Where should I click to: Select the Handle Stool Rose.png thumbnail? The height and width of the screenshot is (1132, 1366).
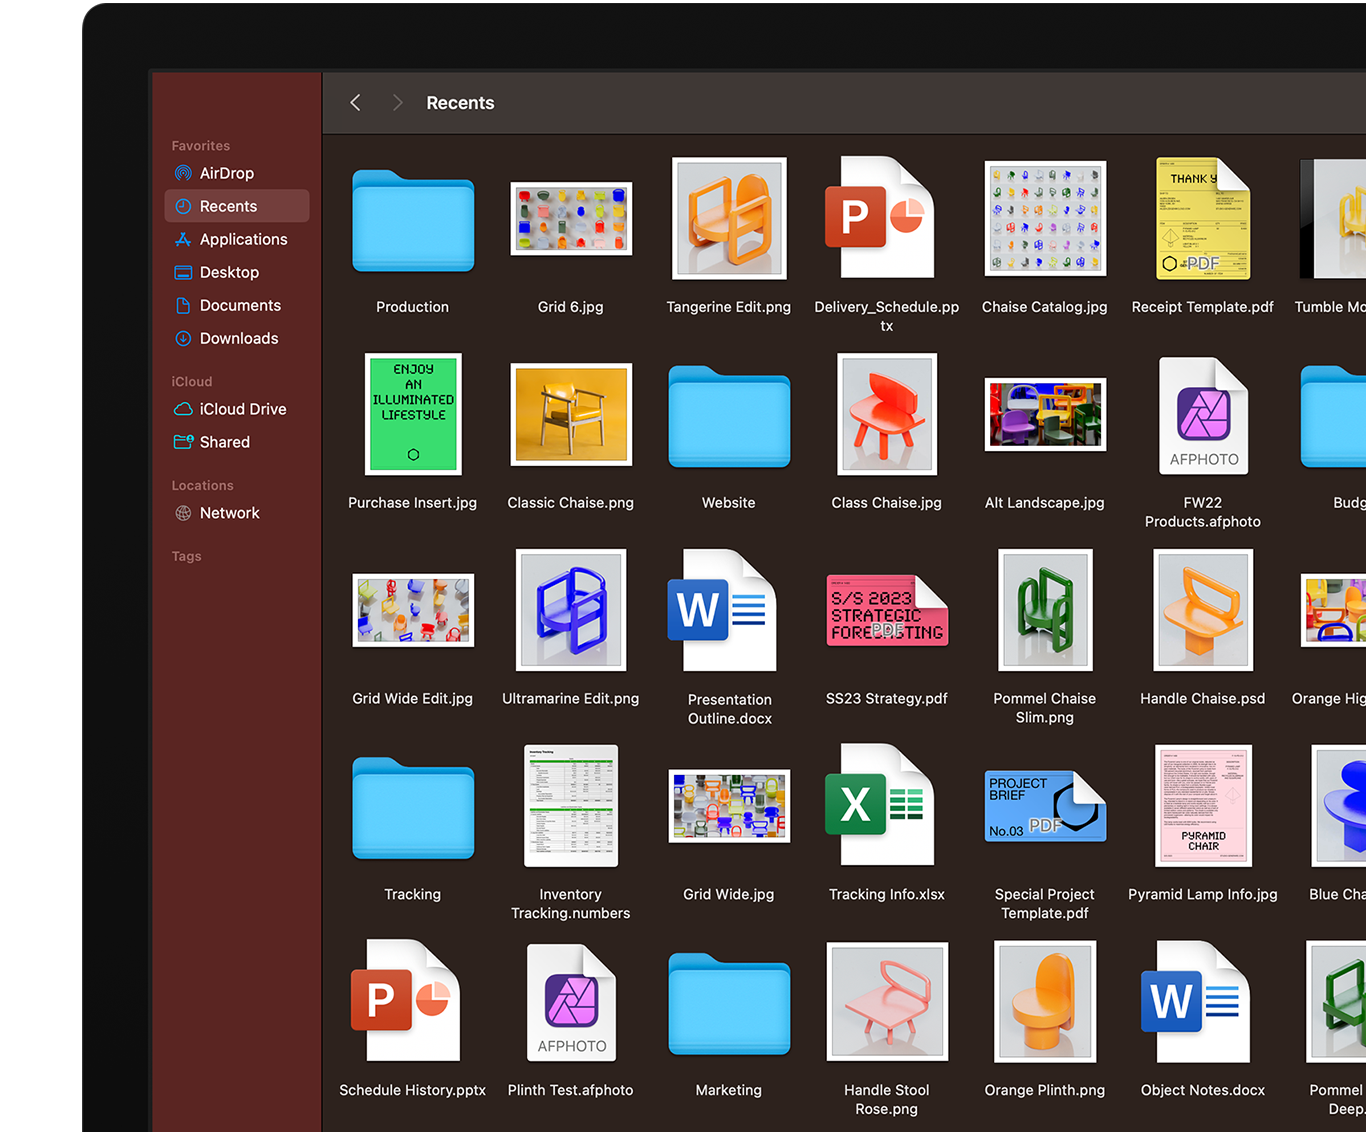click(x=887, y=1002)
